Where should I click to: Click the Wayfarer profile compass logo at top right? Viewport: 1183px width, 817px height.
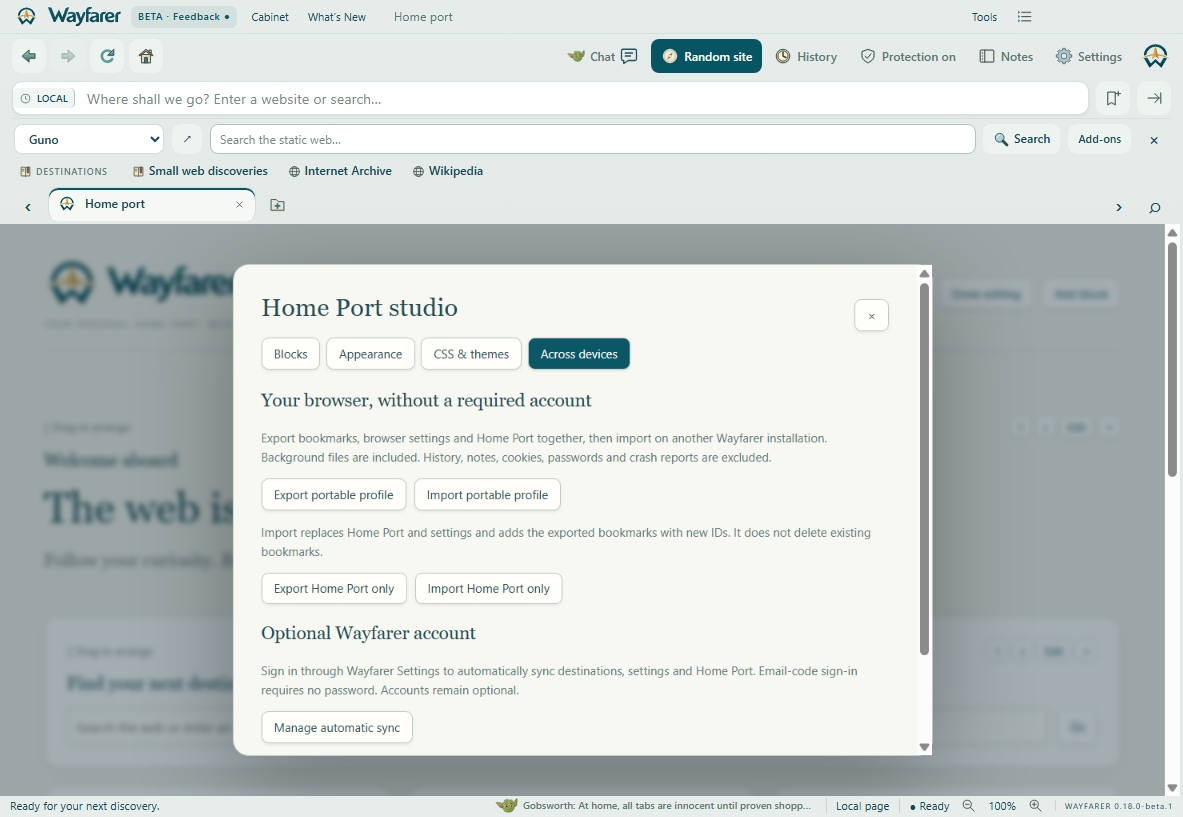(1155, 56)
